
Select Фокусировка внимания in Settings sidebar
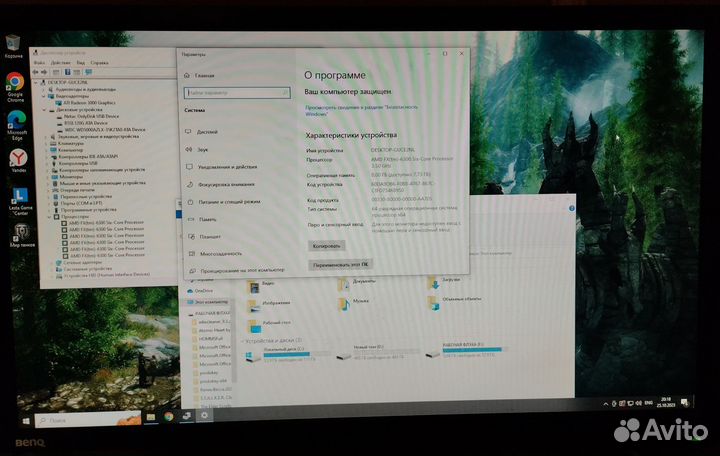click(x=226, y=185)
